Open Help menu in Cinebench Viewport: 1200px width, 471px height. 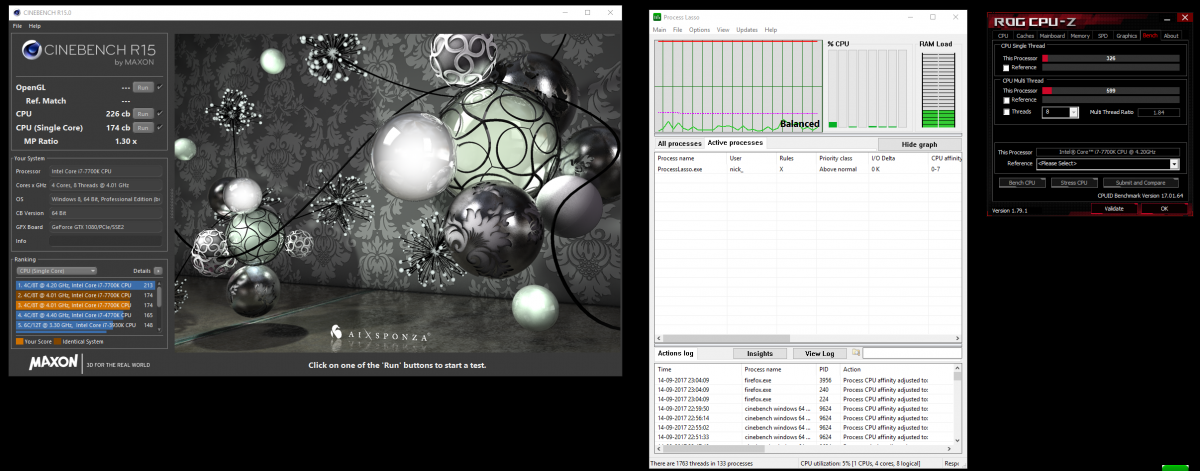pyautogui.click(x=35, y=26)
